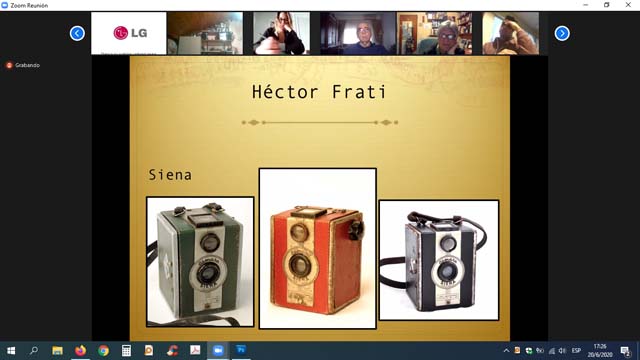This screenshot has height=360, width=640.
Task: Switch ESP keyboard language indicator
Action: (x=576, y=351)
